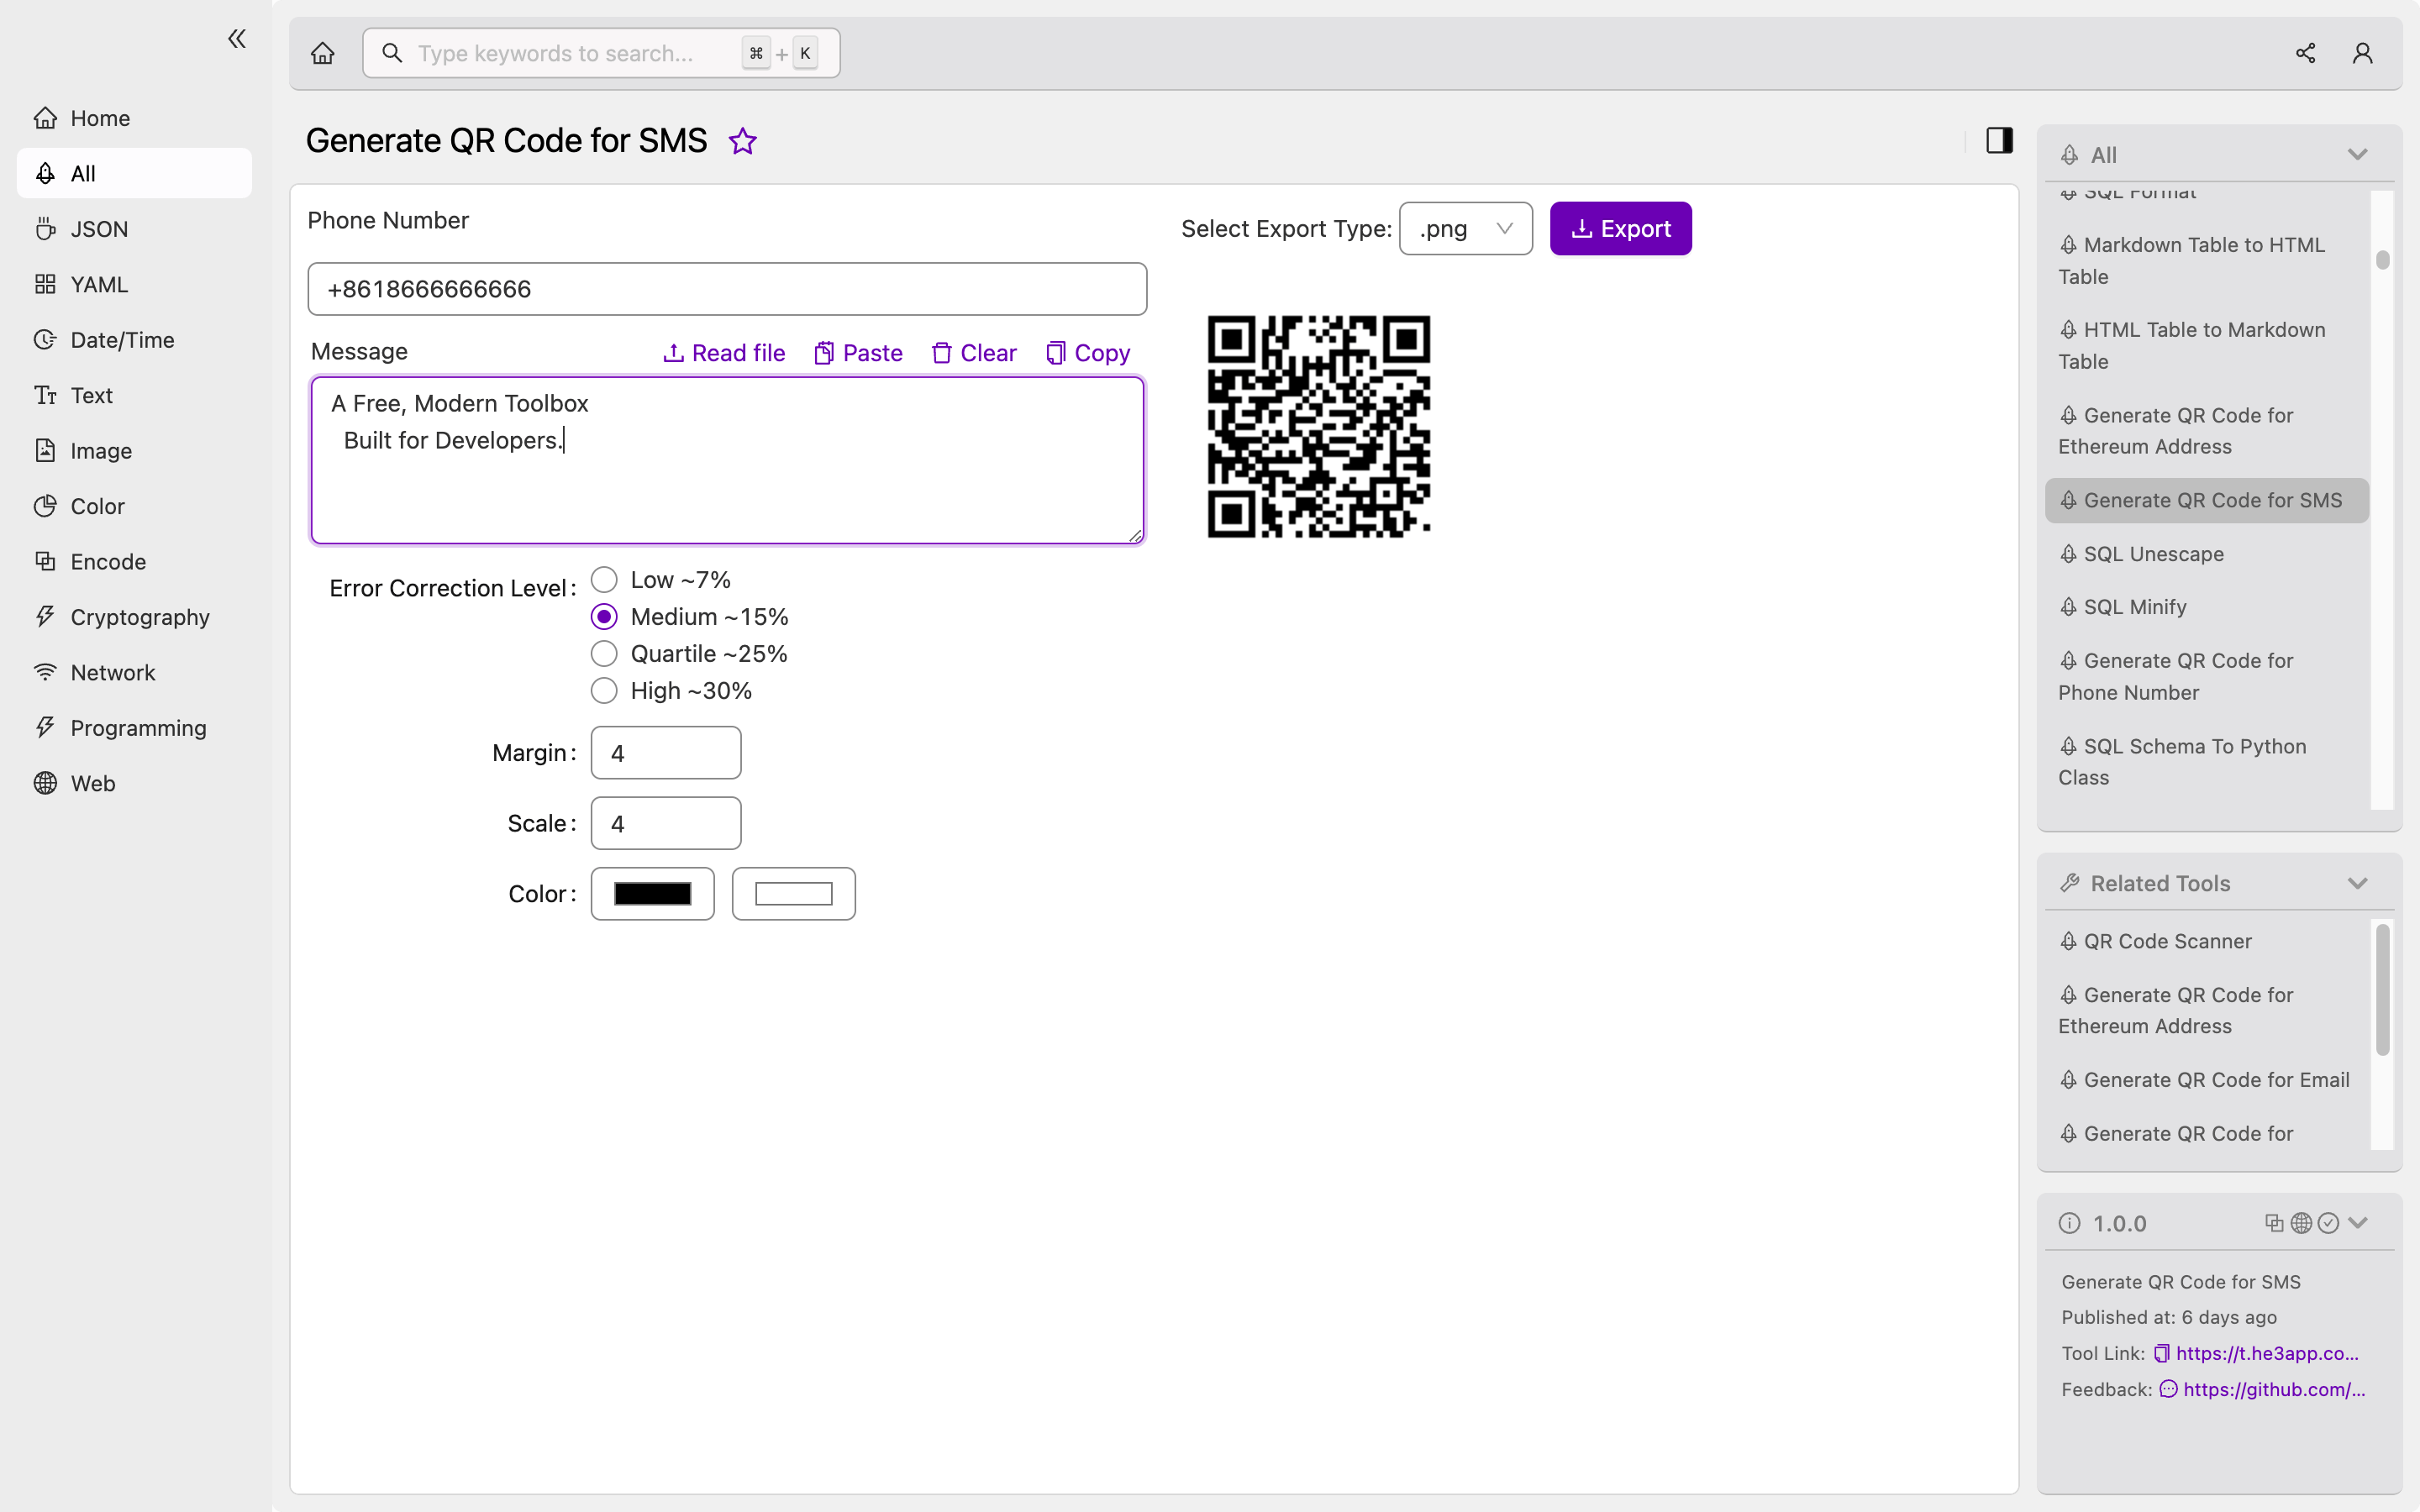Open the SQL Minify tool
The image size is (2420, 1512).
coord(2206,607)
